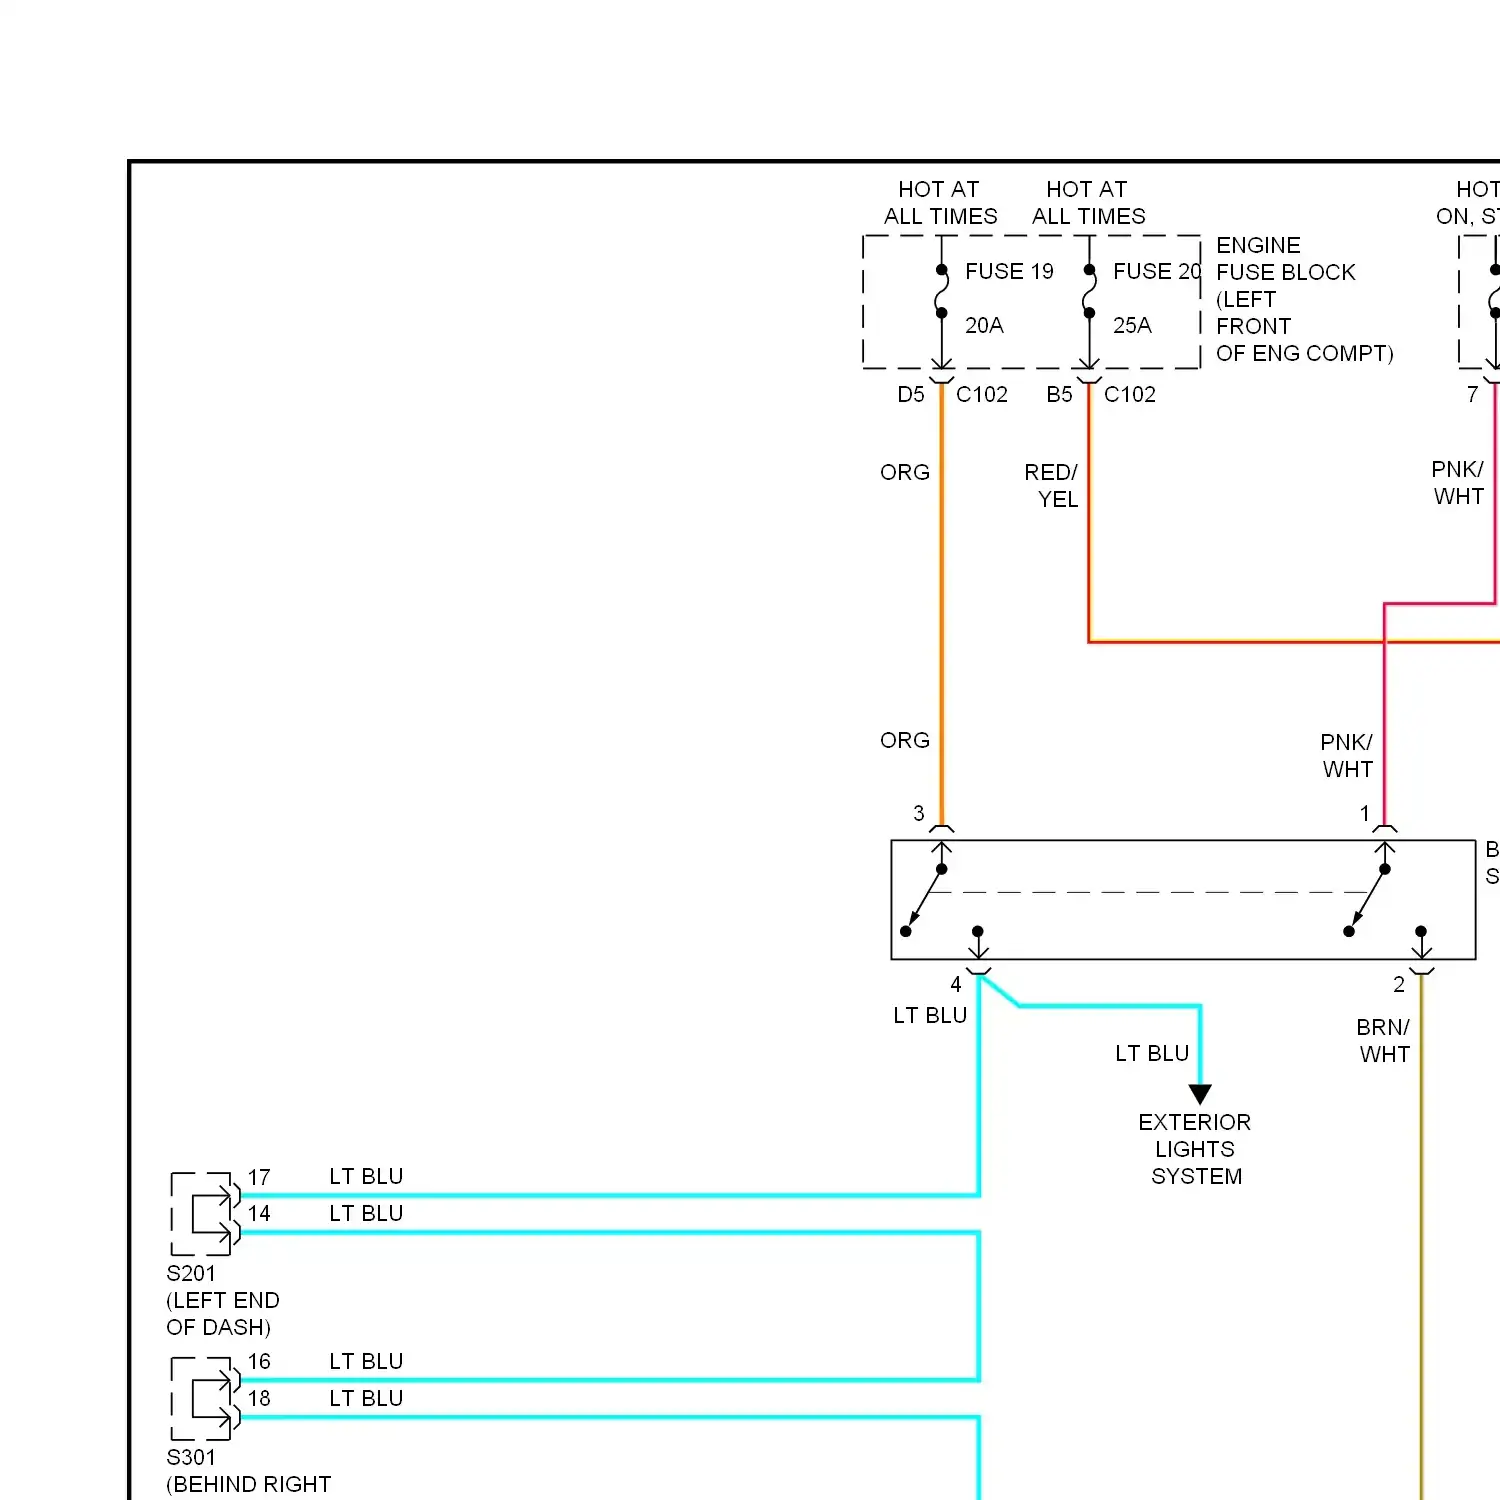Click pin number 17 at S201
This screenshot has width=1500, height=1500.
tap(259, 1178)
